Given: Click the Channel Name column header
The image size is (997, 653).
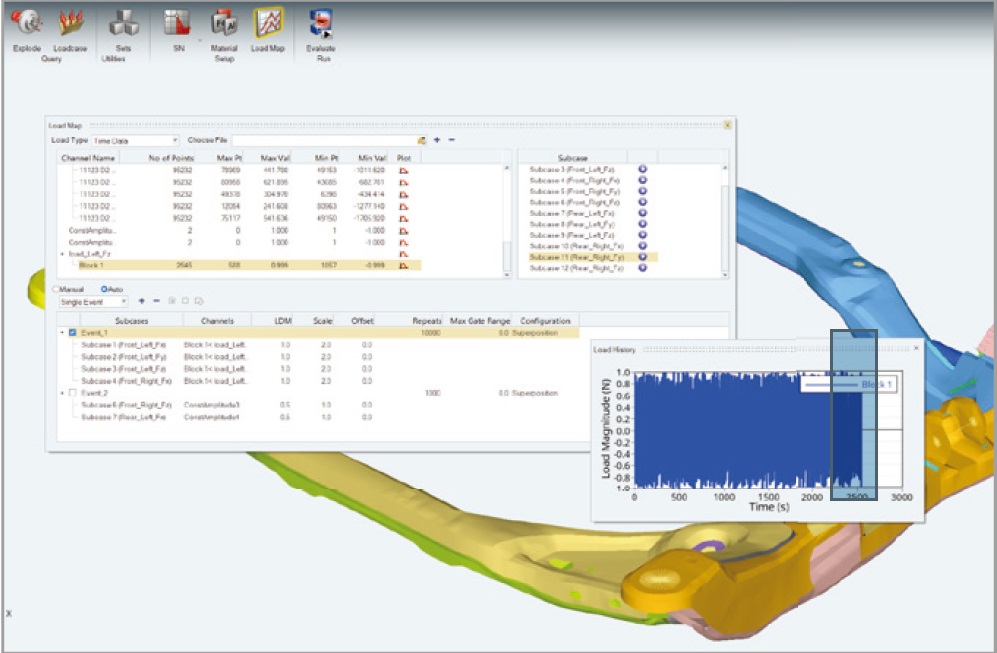Looking at the screenshot, I should 89,158.
